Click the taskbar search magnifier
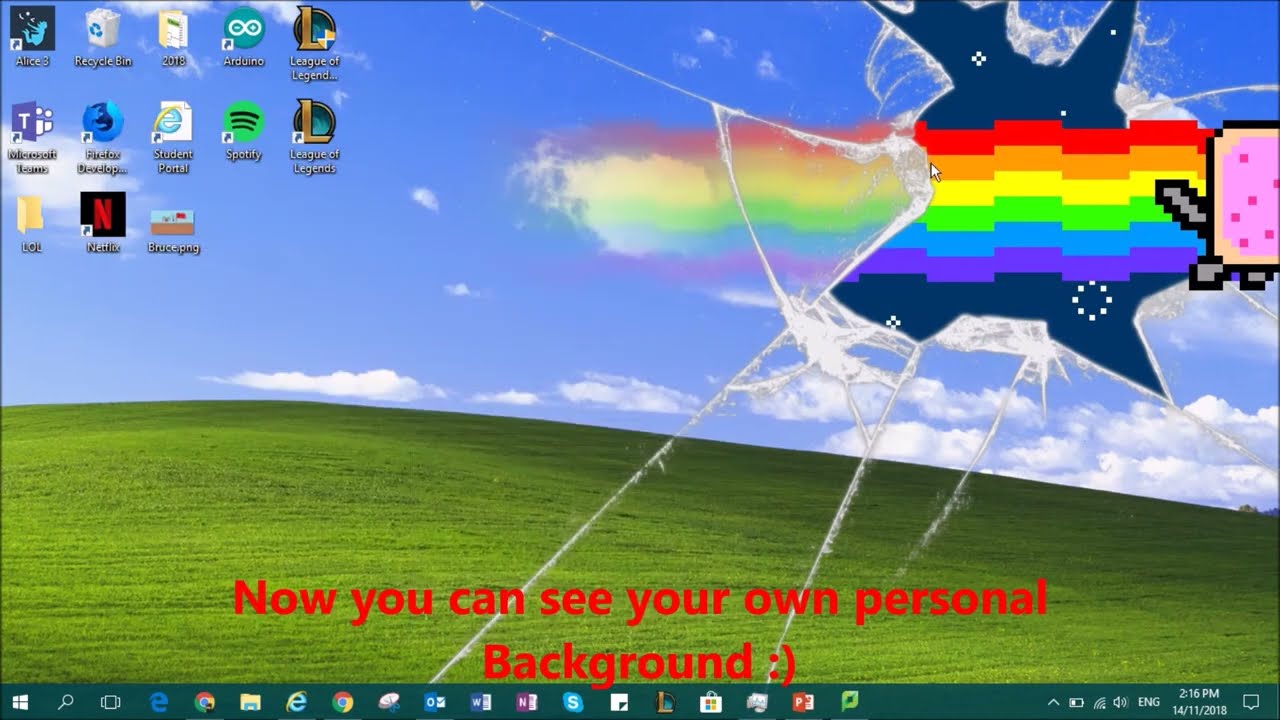The image size is (1280, 720). (x=66, y=702)
